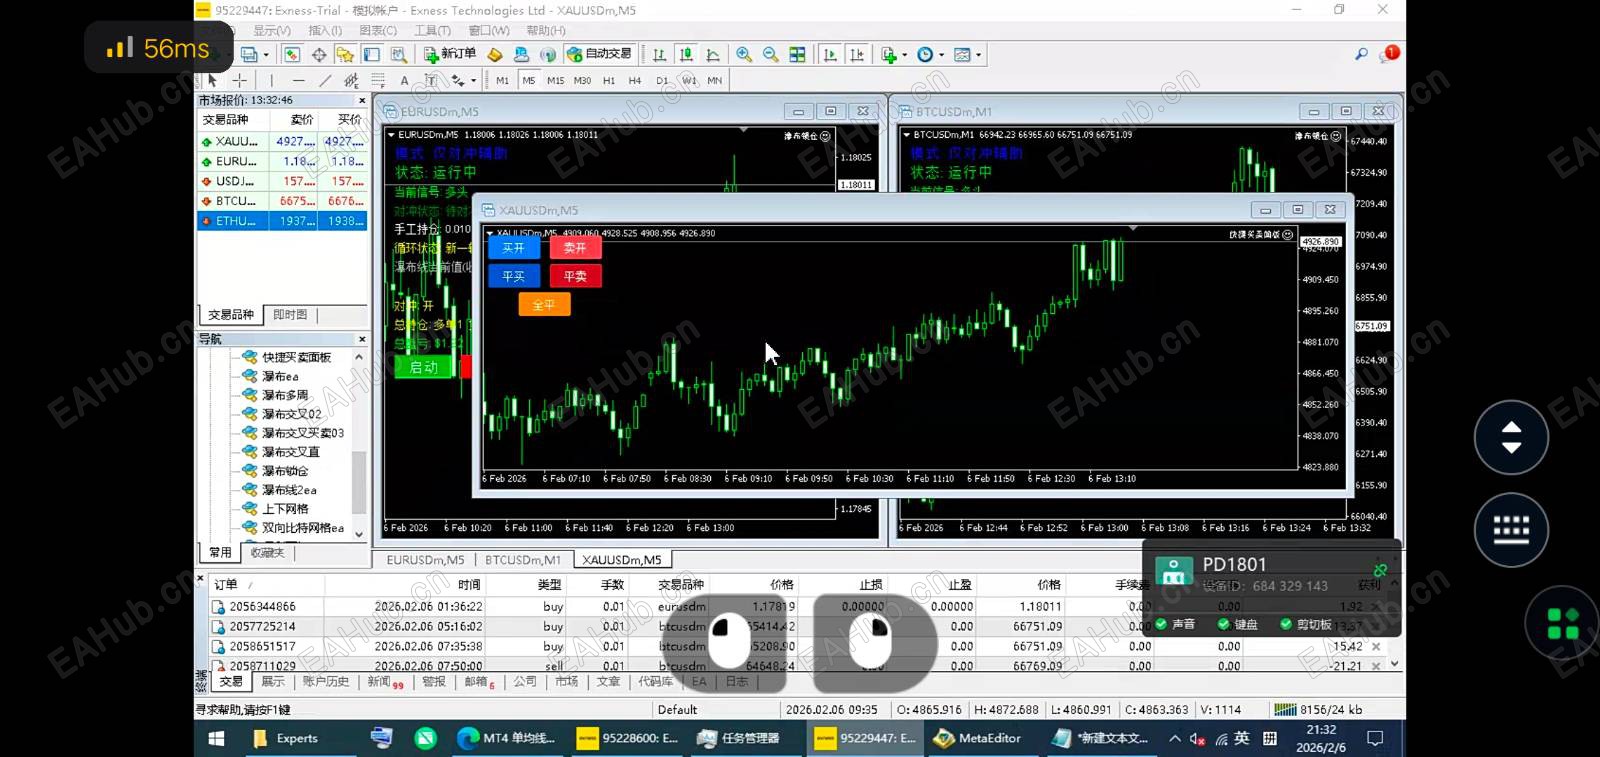Screen dimensions: 1600x757
Task: Toggle the Terminal panel toolbar icon
Action: click(371, 54)
